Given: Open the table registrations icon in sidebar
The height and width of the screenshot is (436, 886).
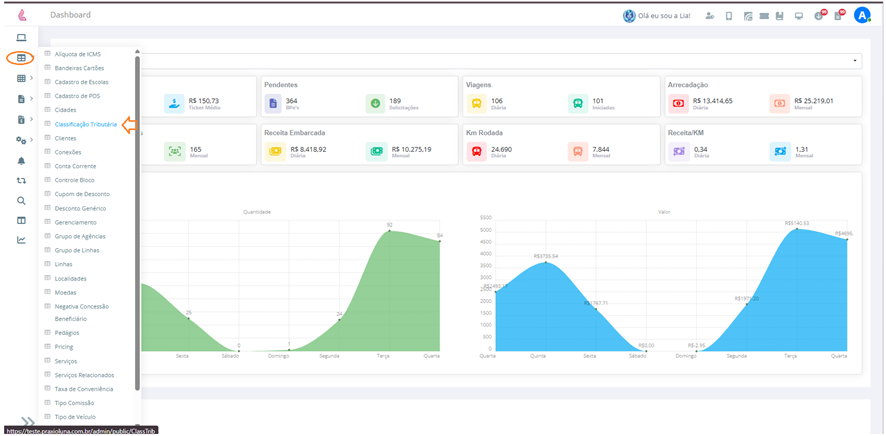Looking at the screenshot, I should 21,58.
